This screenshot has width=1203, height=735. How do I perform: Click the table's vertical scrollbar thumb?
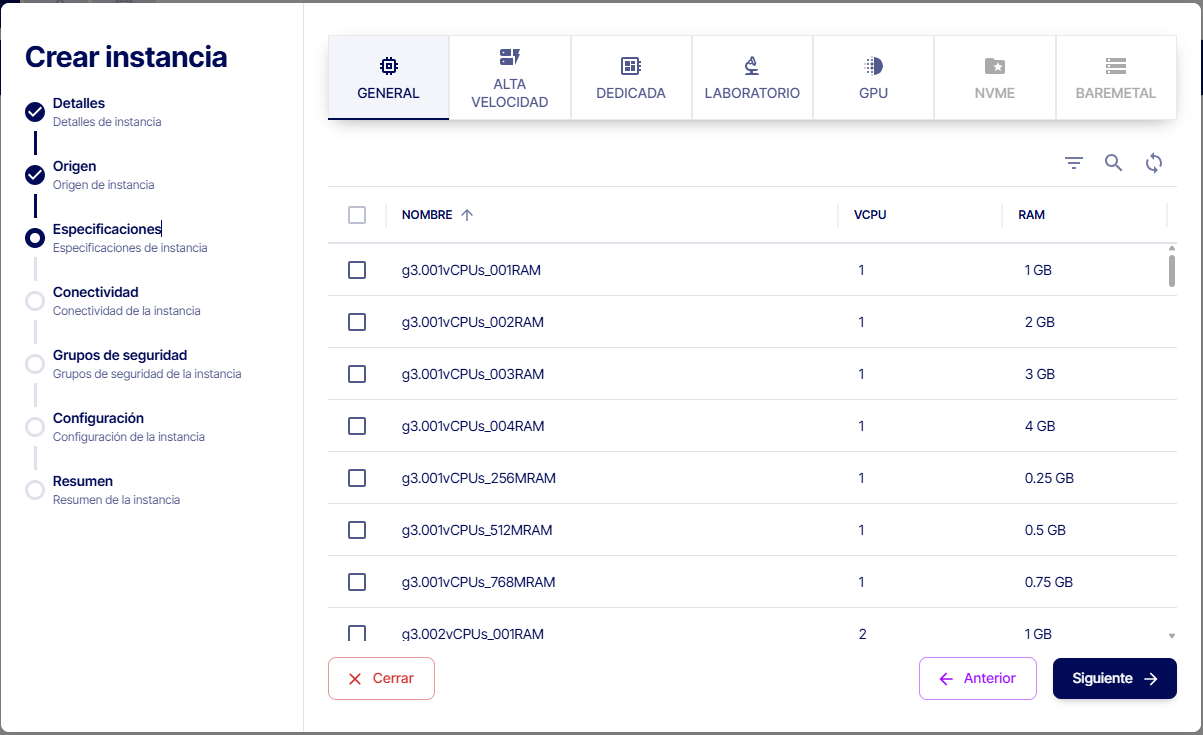(1172, 270)
